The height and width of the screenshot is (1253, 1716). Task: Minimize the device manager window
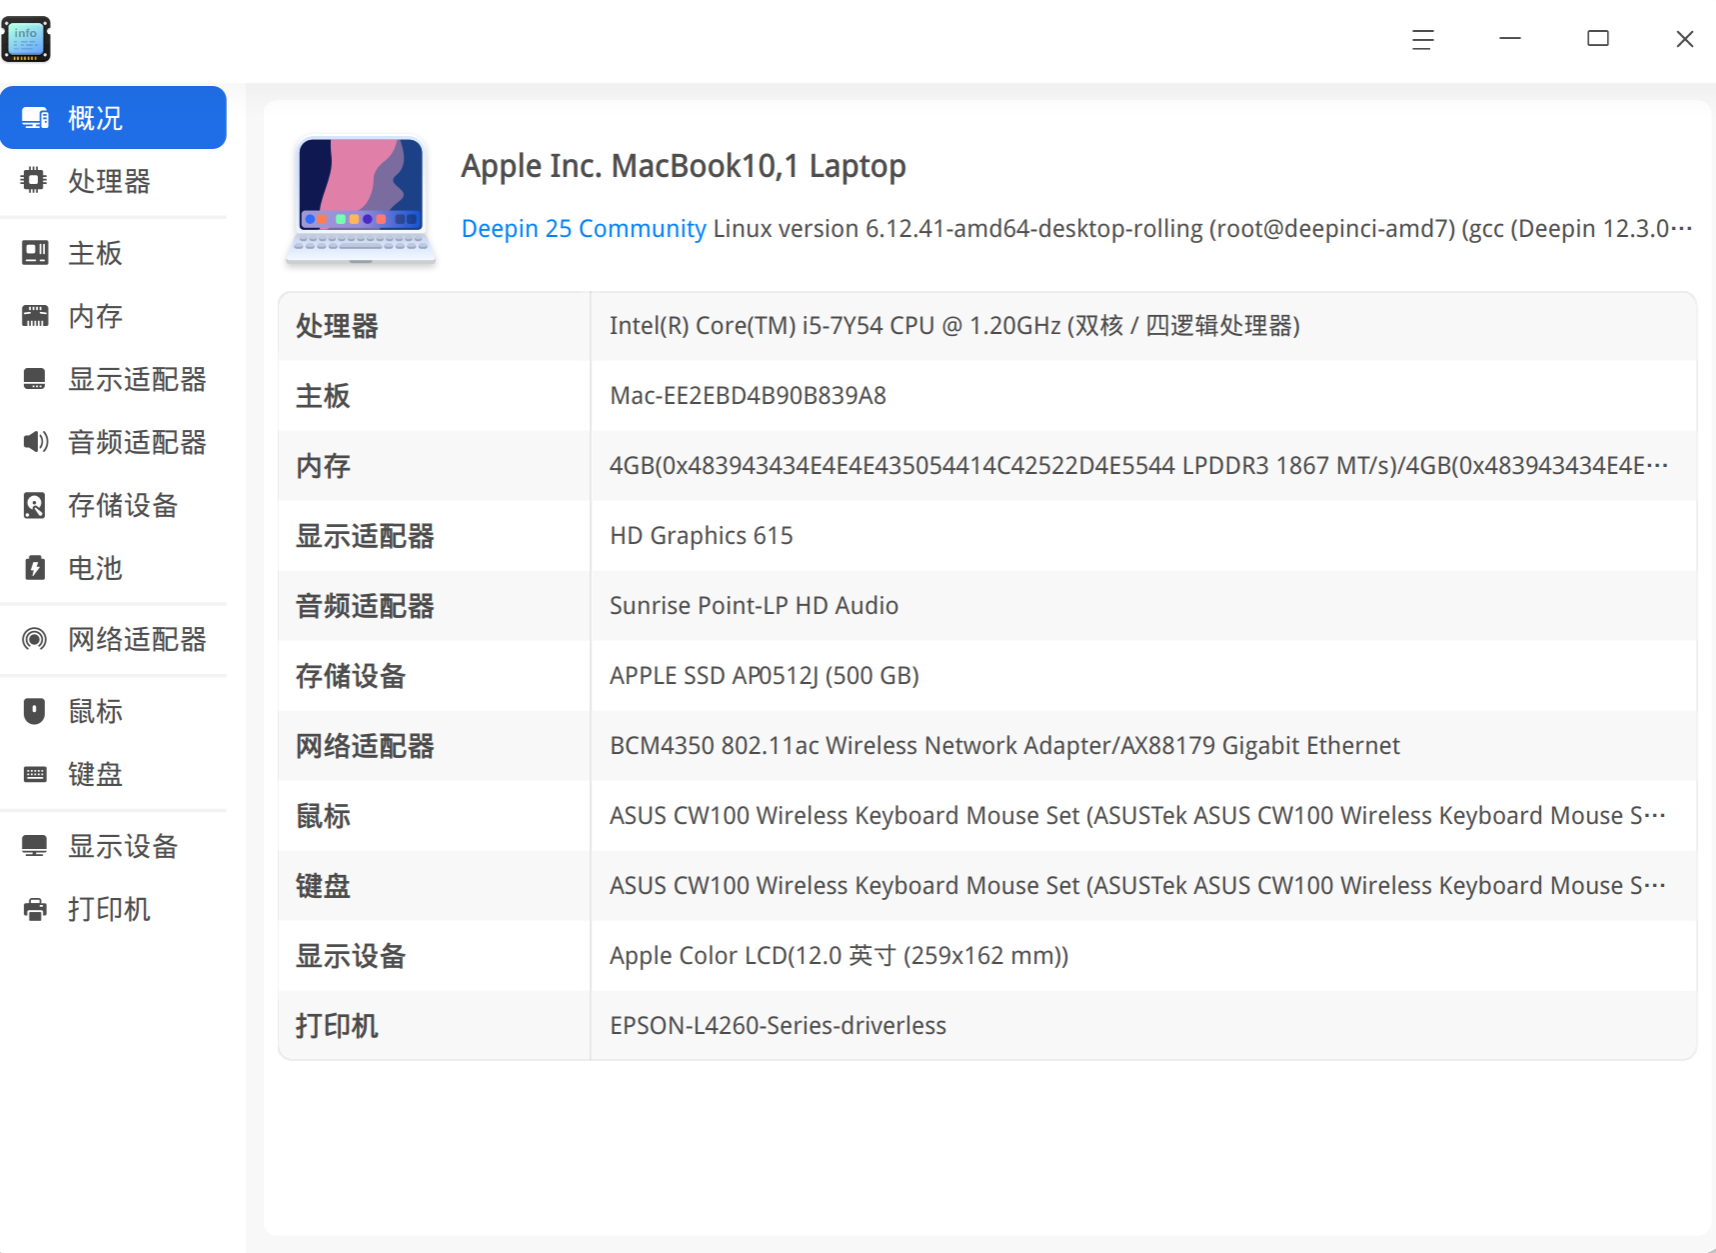pyautogui.click(x=1510, y=39)
